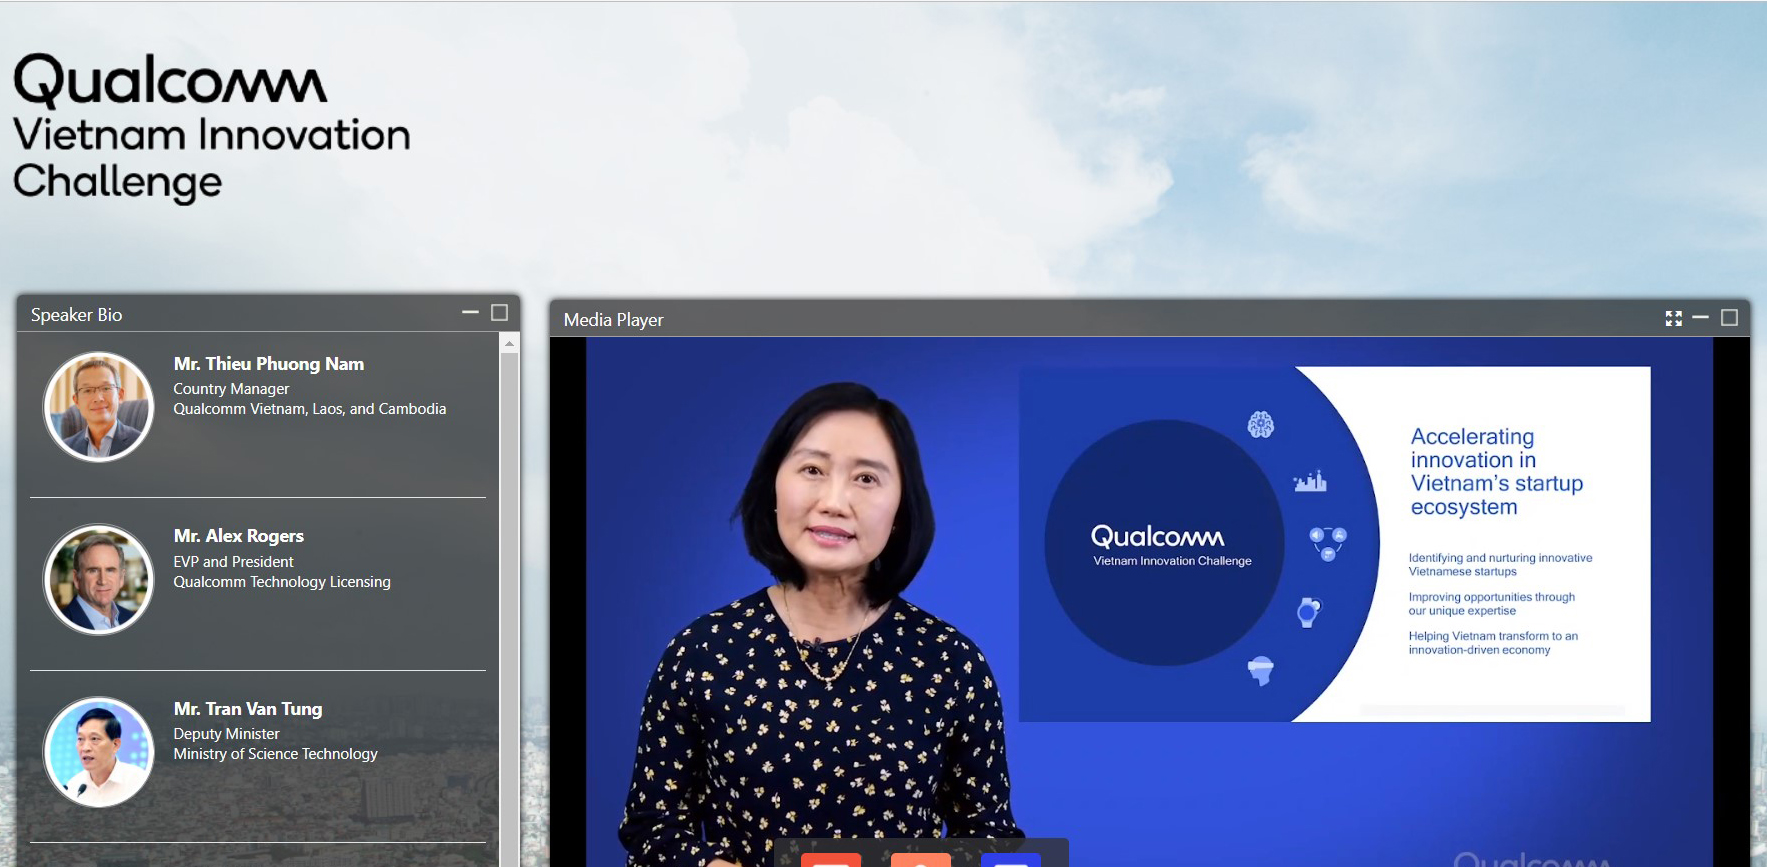This screenshot has height=867, width=1767.
Task: Open Mr. Alex Rogers' photo
Action: tap(98, 580)
